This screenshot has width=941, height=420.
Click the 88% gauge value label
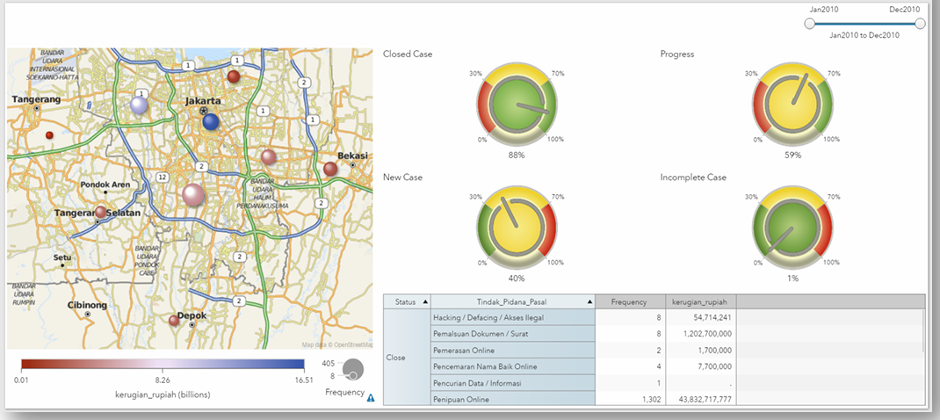[x=517, y=155]
